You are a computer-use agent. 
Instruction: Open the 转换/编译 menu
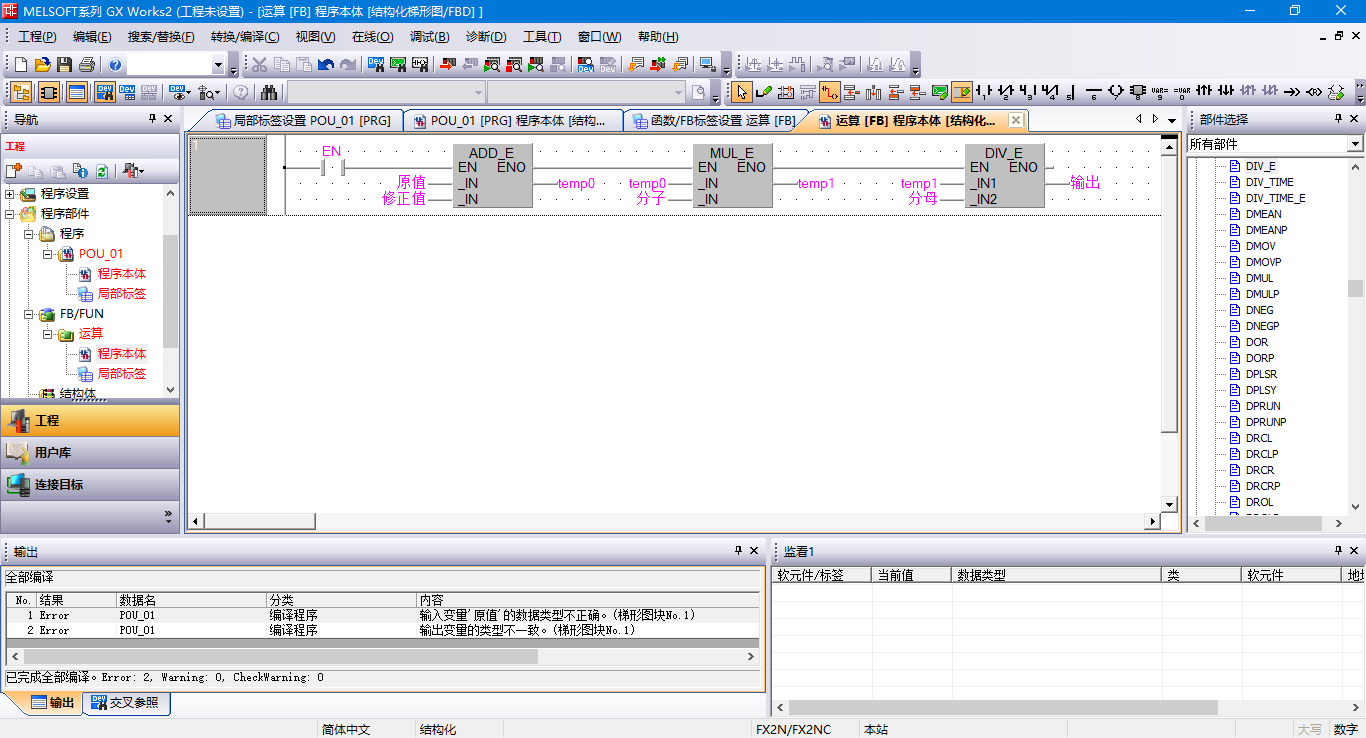[244, 37]
